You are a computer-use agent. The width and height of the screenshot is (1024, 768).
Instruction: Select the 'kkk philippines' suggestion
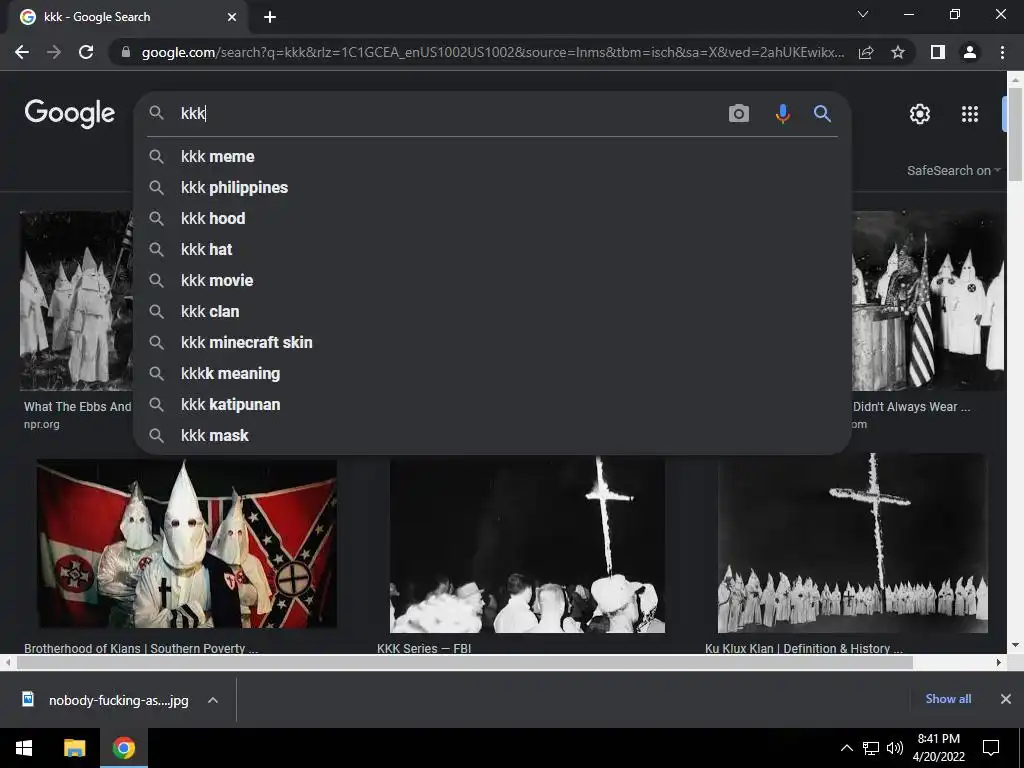[x=492, y=187]
